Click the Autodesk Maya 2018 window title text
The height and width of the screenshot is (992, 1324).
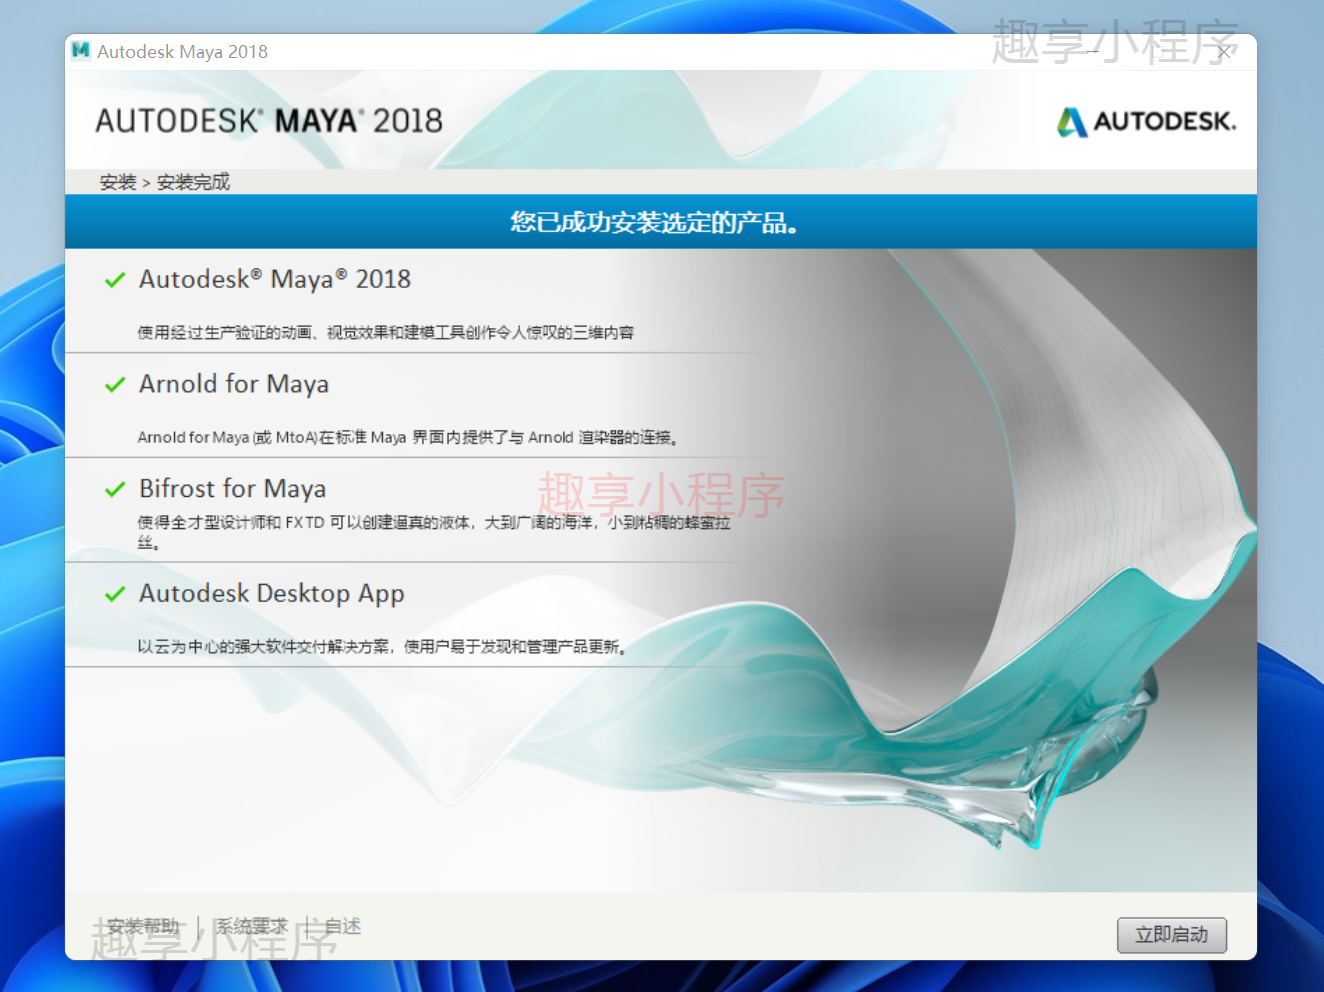click(183, 52)
